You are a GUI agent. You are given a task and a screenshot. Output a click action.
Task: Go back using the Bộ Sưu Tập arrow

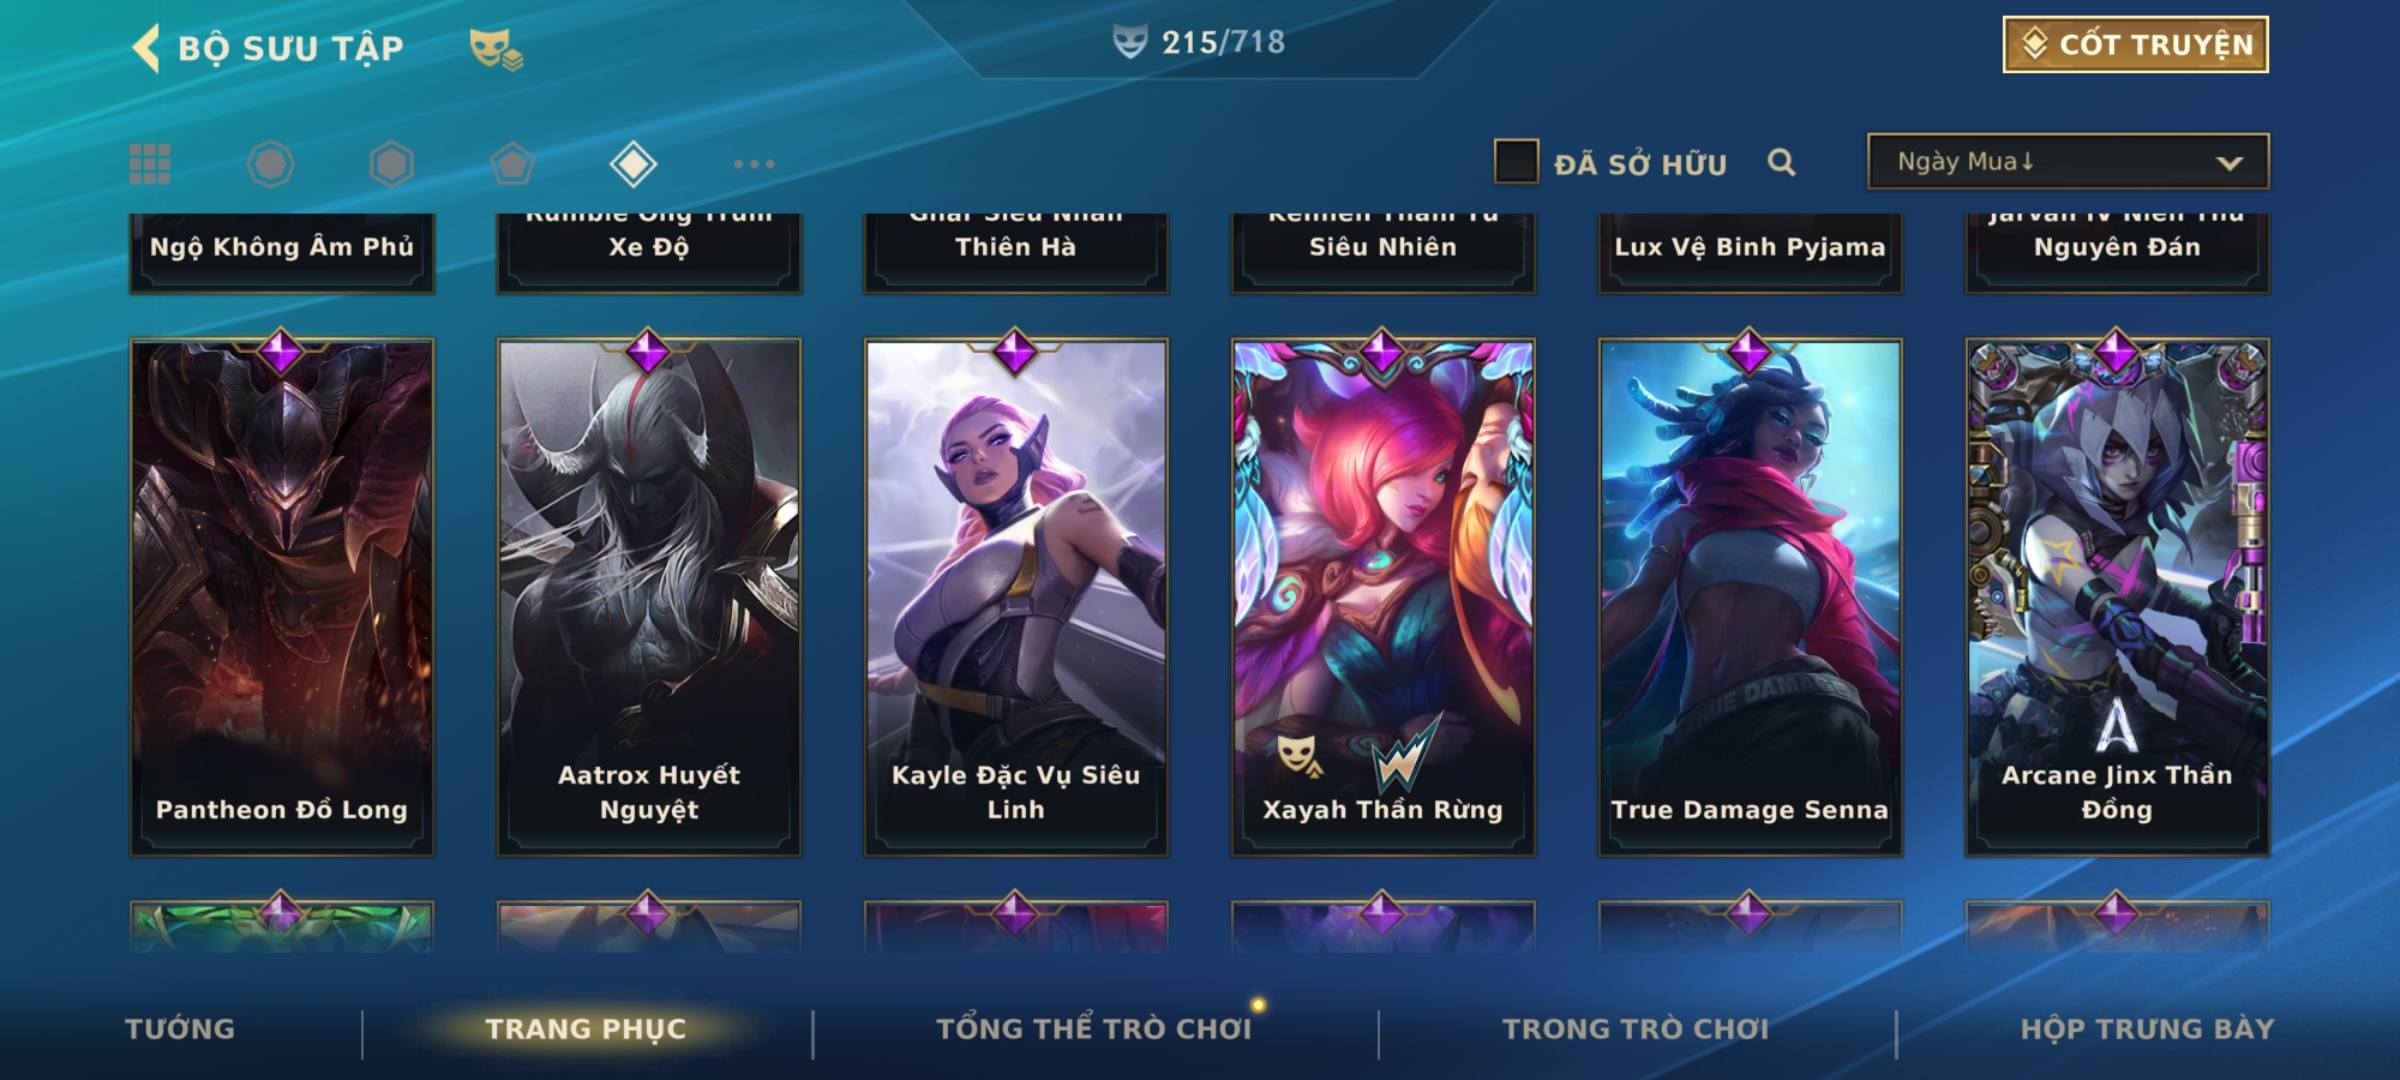coord(146,48)
